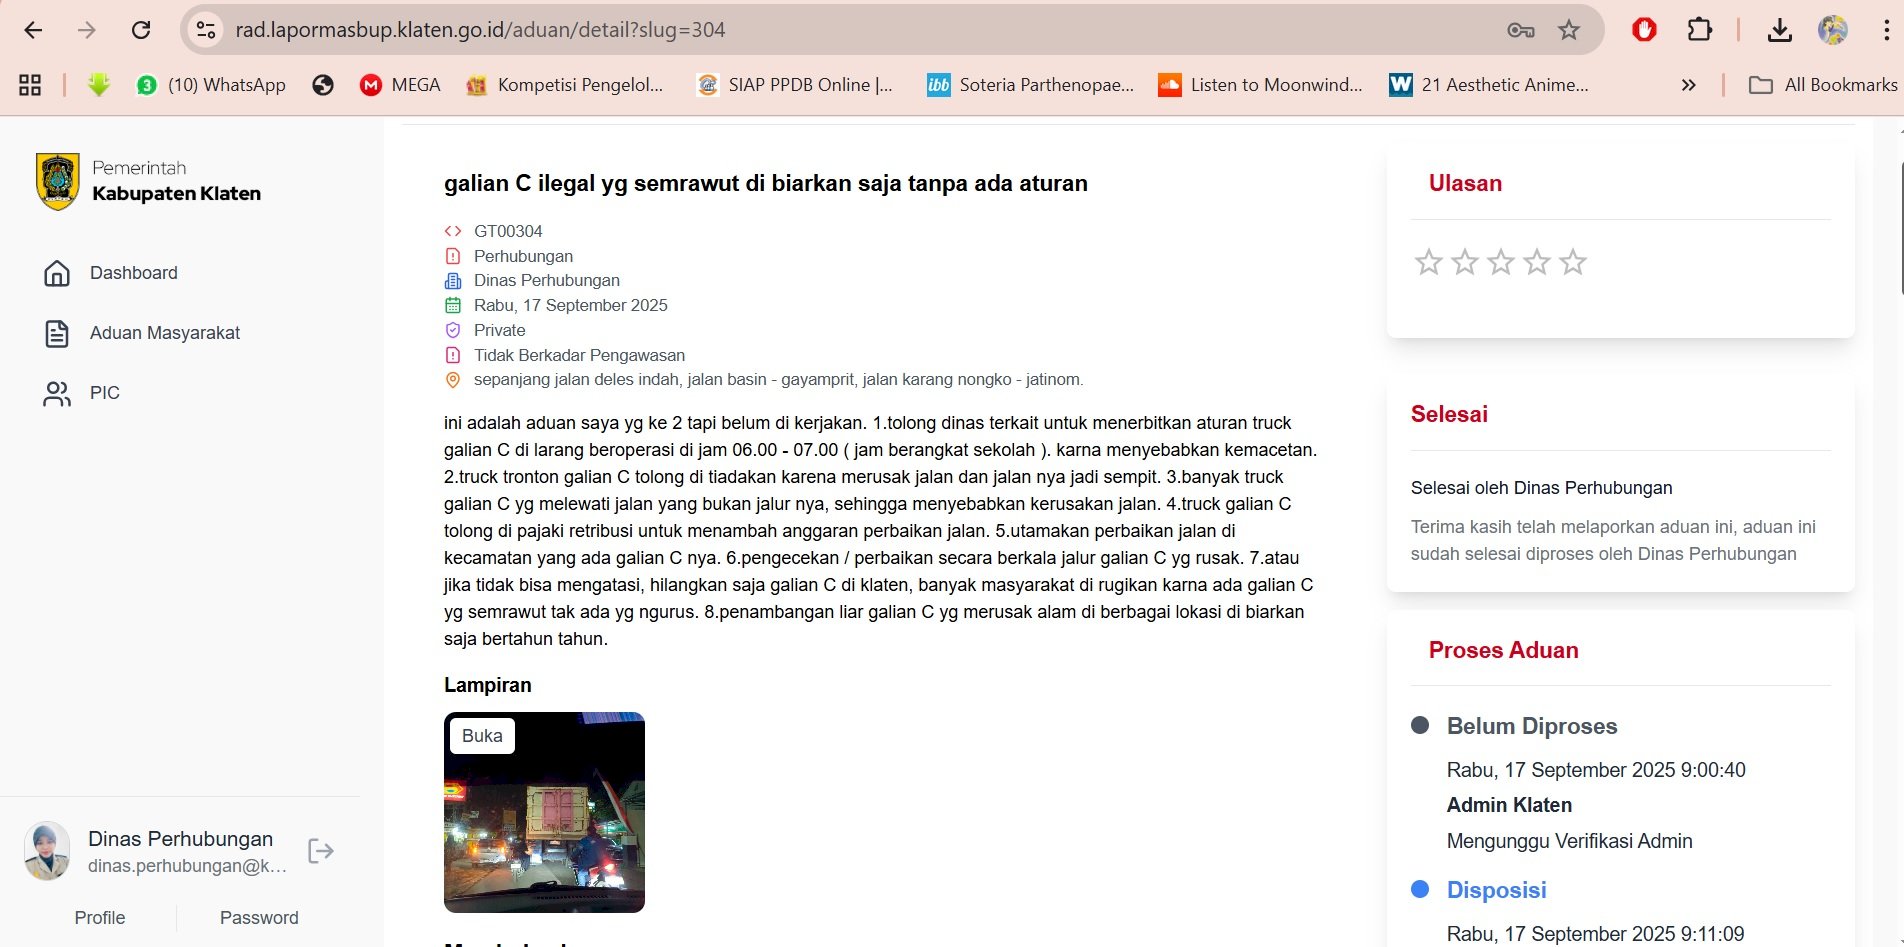The width and height of the screenshot is (1904, 947).
Task: Open the Profile link
Action: click(x=100, y=918)
